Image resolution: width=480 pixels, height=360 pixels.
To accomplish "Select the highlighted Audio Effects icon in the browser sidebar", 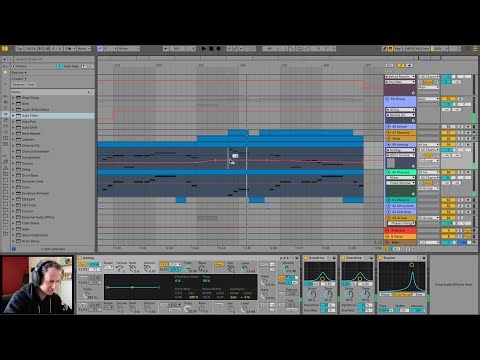I will pyautogui.click(x=5, y=114).
